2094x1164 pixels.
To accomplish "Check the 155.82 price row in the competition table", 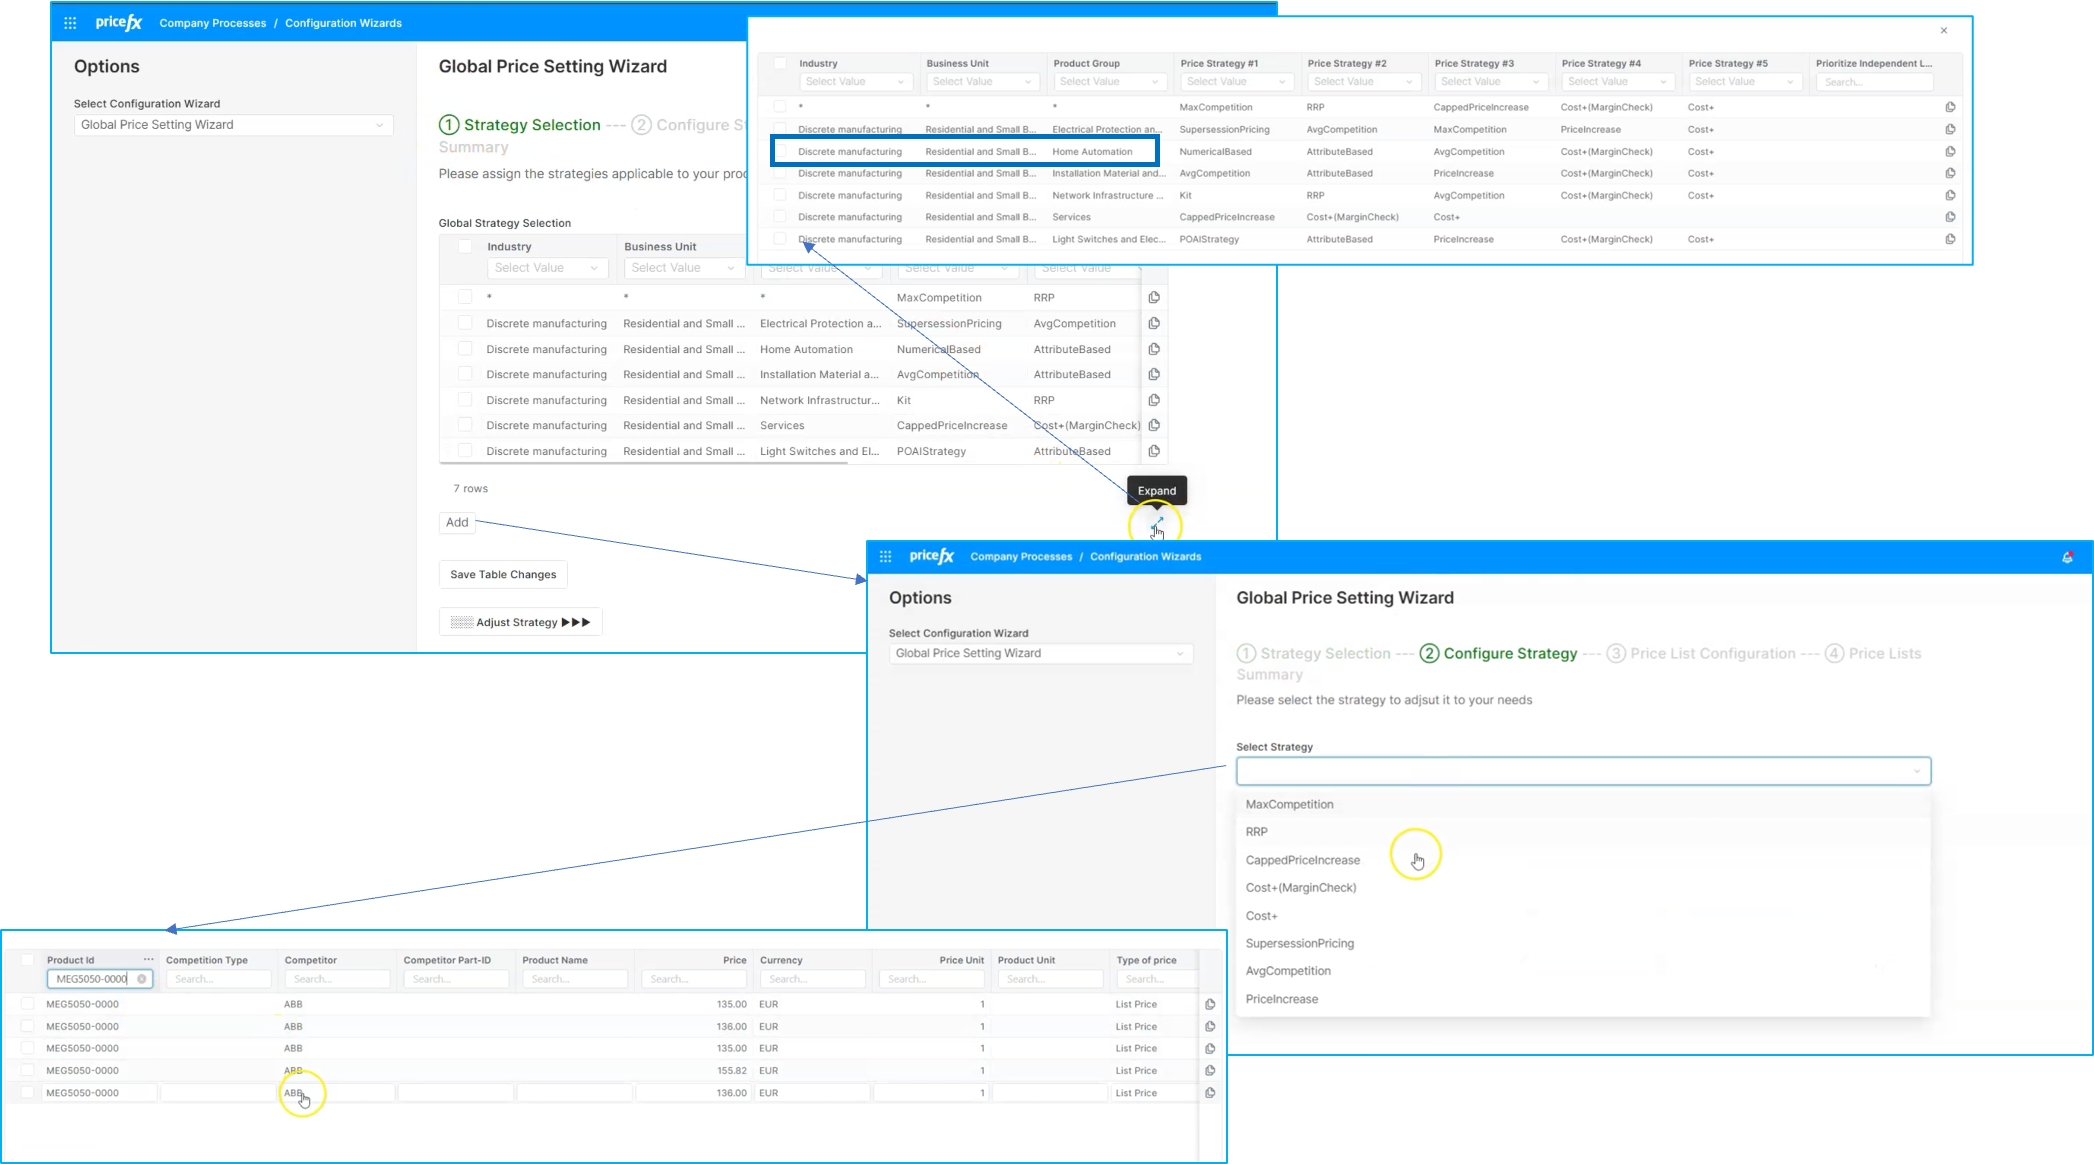I will (28, 1070).
